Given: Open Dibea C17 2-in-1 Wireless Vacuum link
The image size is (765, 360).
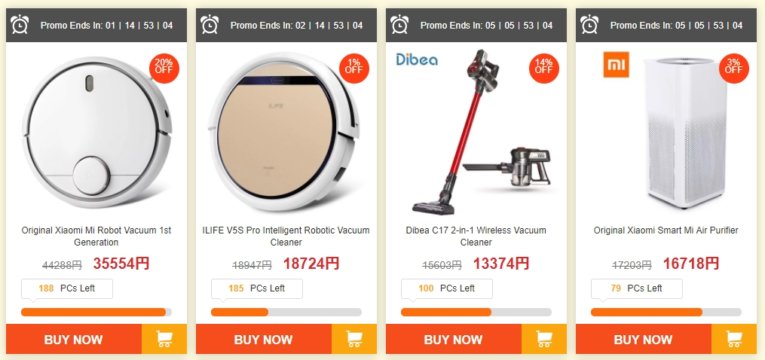Looking at the screenshot, I should (476, 236).
